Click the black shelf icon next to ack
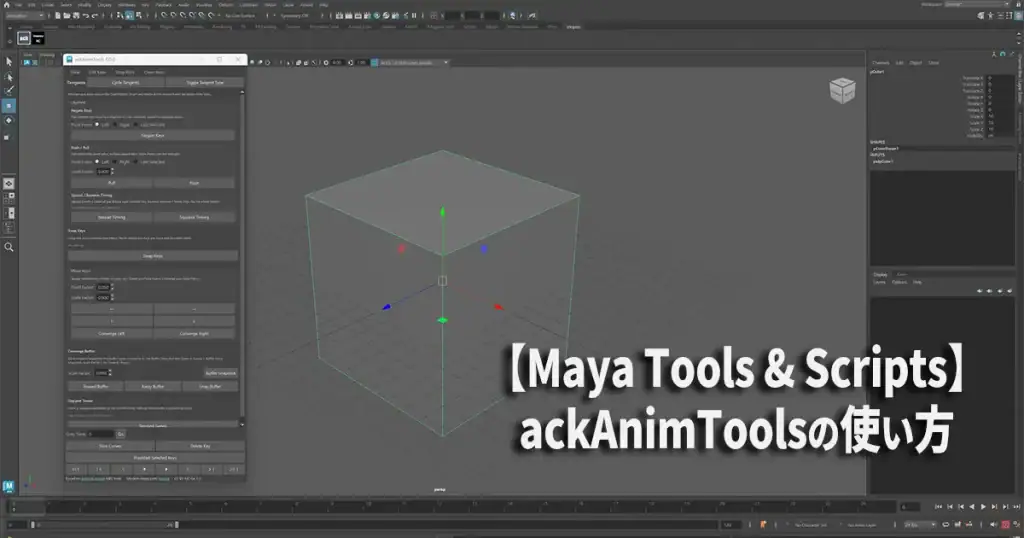The height and width of the screenshot is (538, 1024). tap(39, 39)
